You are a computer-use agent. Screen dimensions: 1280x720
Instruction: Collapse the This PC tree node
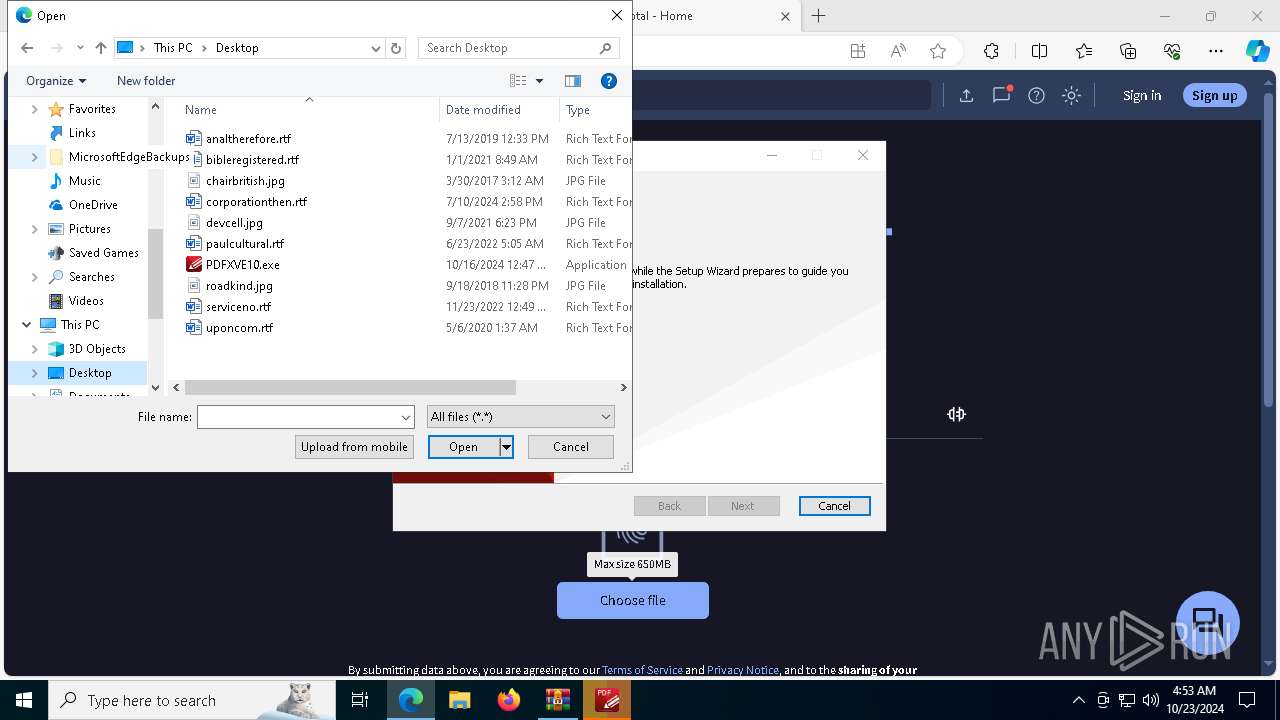(x=26, y=325)
